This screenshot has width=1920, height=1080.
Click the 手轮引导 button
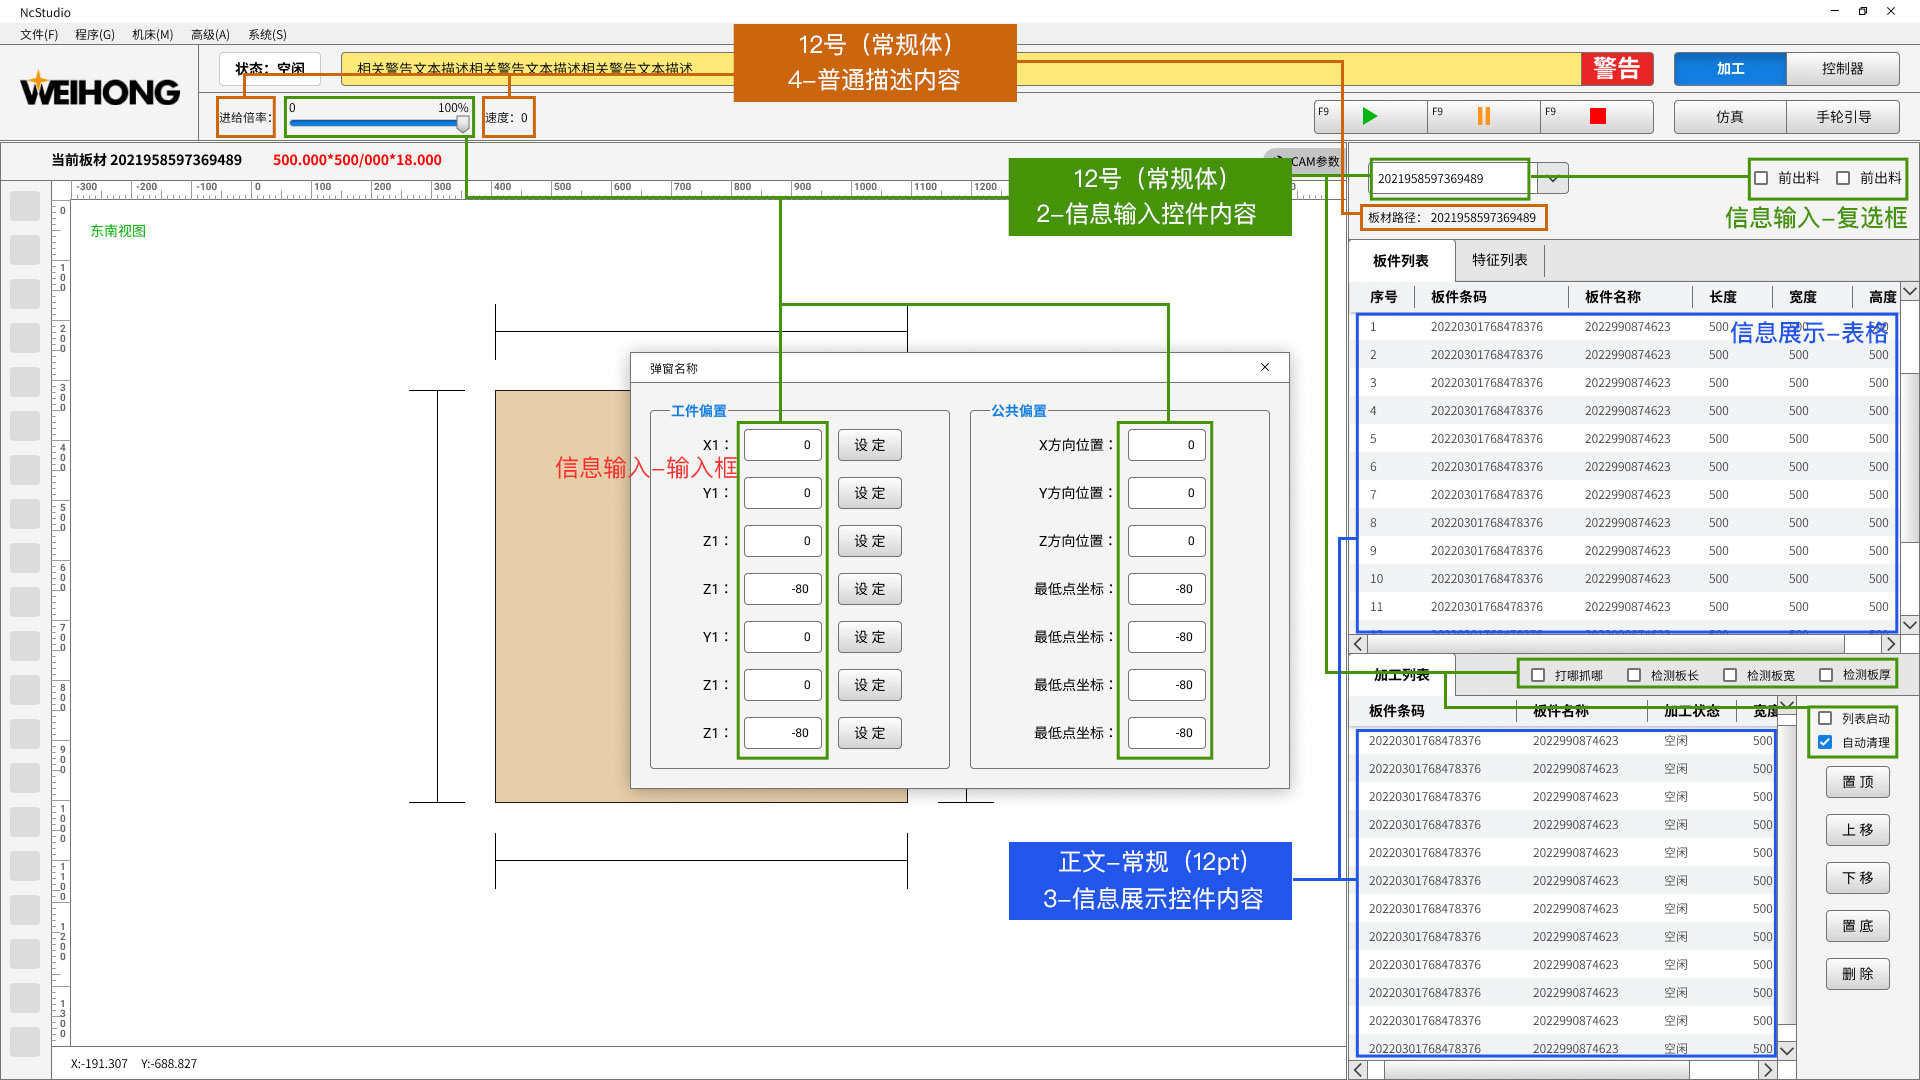point(1843,116)
